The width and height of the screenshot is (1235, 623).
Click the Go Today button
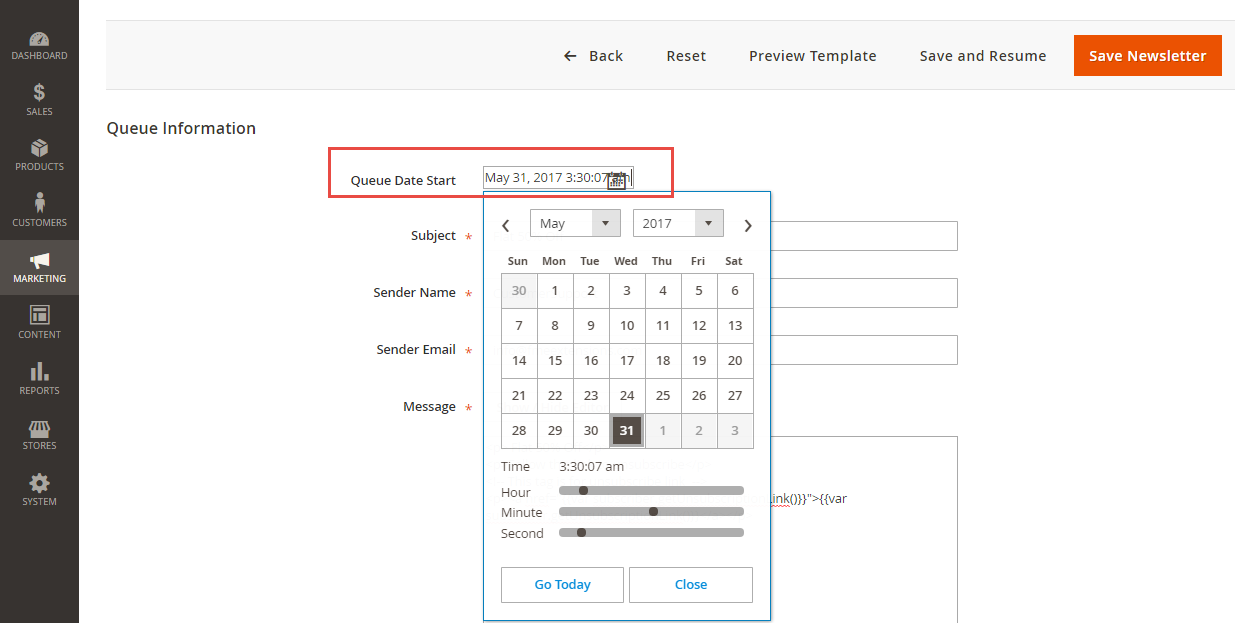(x=562, y=585)
